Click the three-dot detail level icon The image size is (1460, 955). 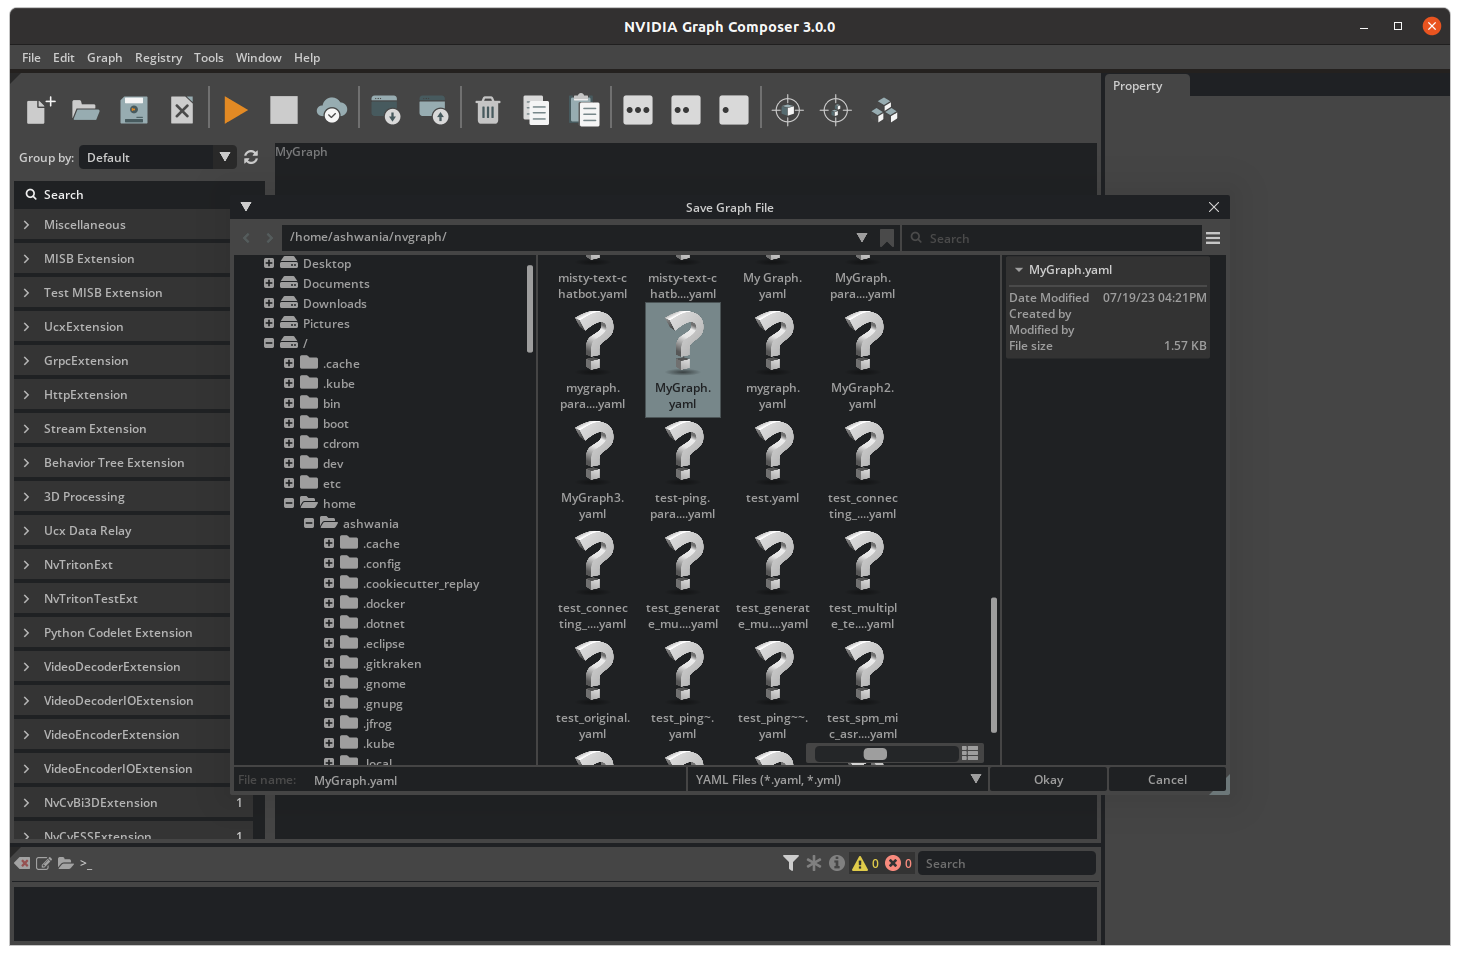[638, 110]
